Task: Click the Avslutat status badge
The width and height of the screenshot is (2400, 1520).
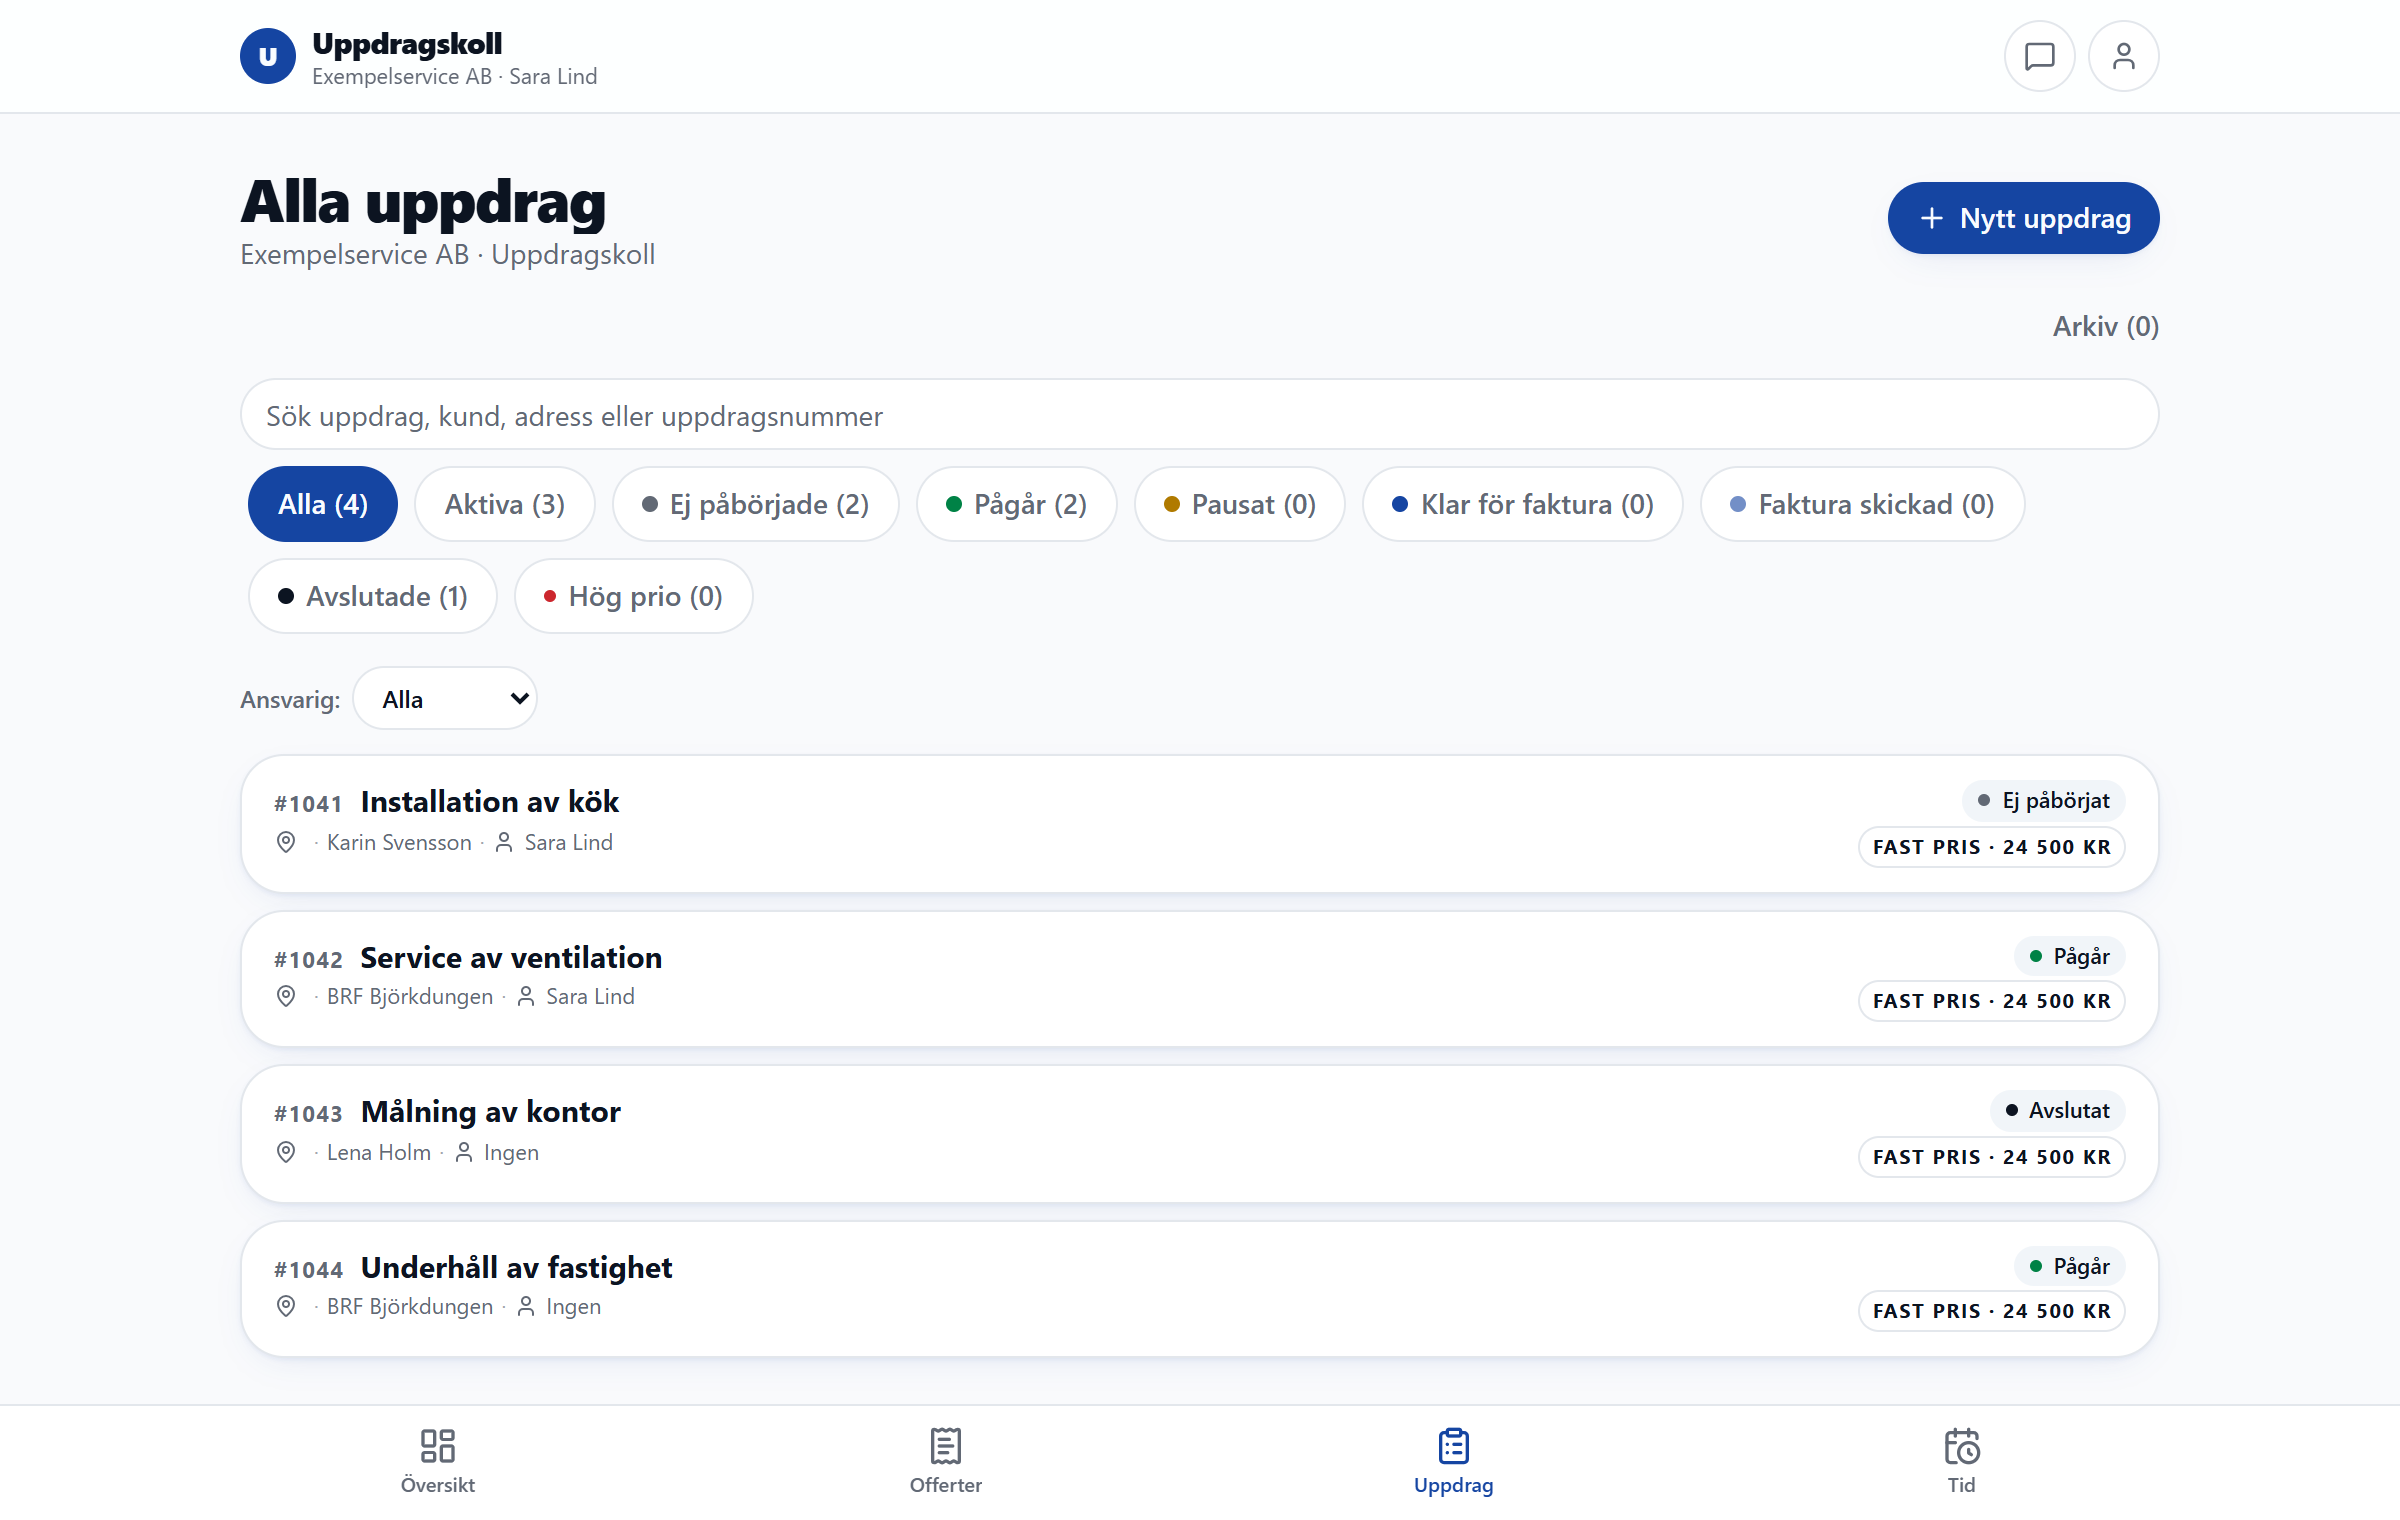Action: (2057, 1110)
